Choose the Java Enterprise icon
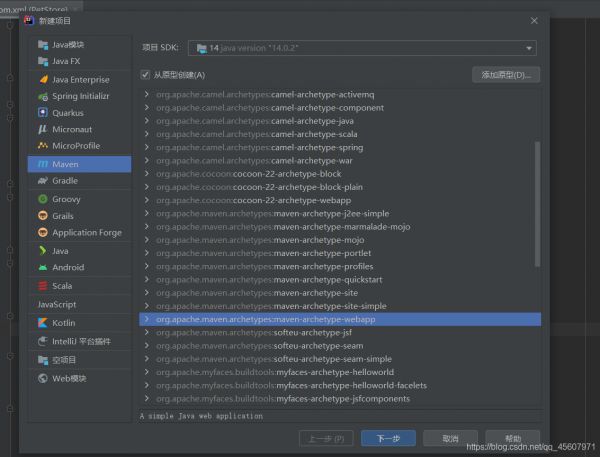600x457 pixels. coord(43,80)
